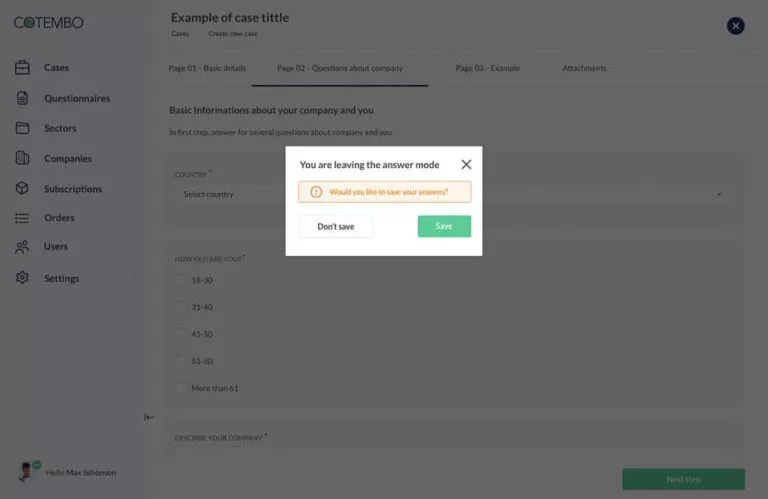Open the Orders menu item

tap(59, 218)
